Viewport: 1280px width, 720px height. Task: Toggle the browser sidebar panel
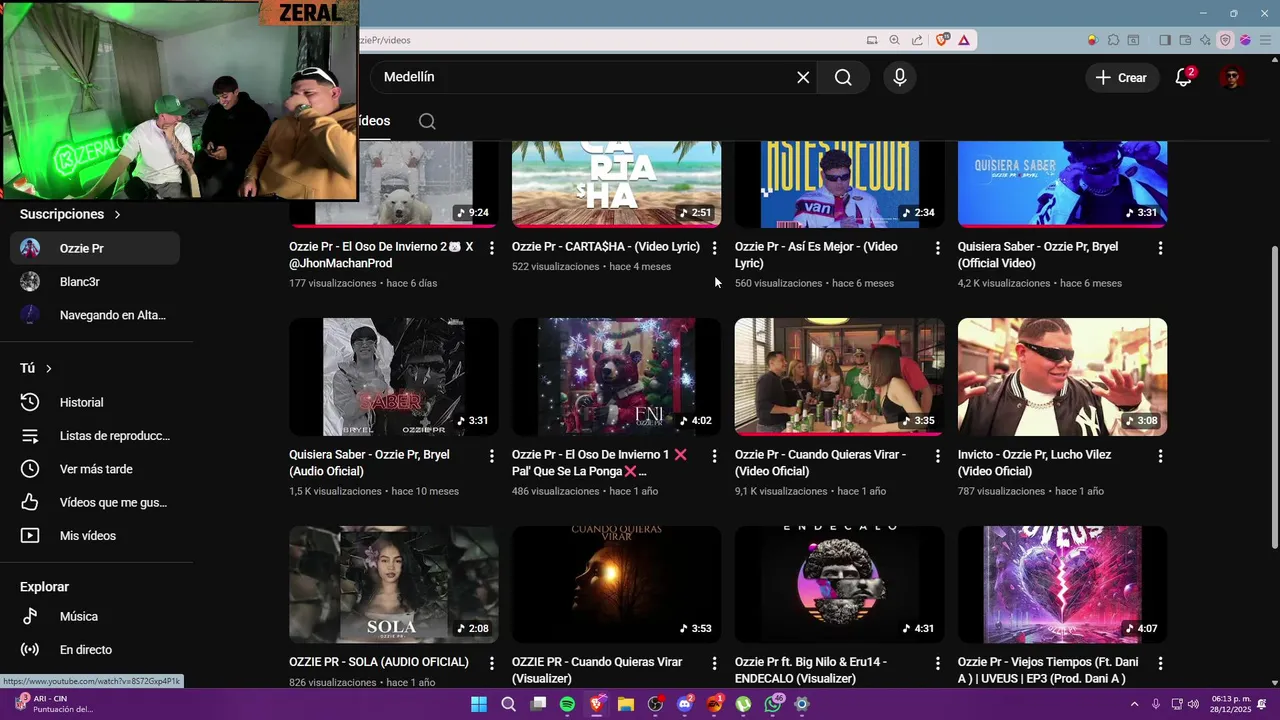click(1165, 40)
